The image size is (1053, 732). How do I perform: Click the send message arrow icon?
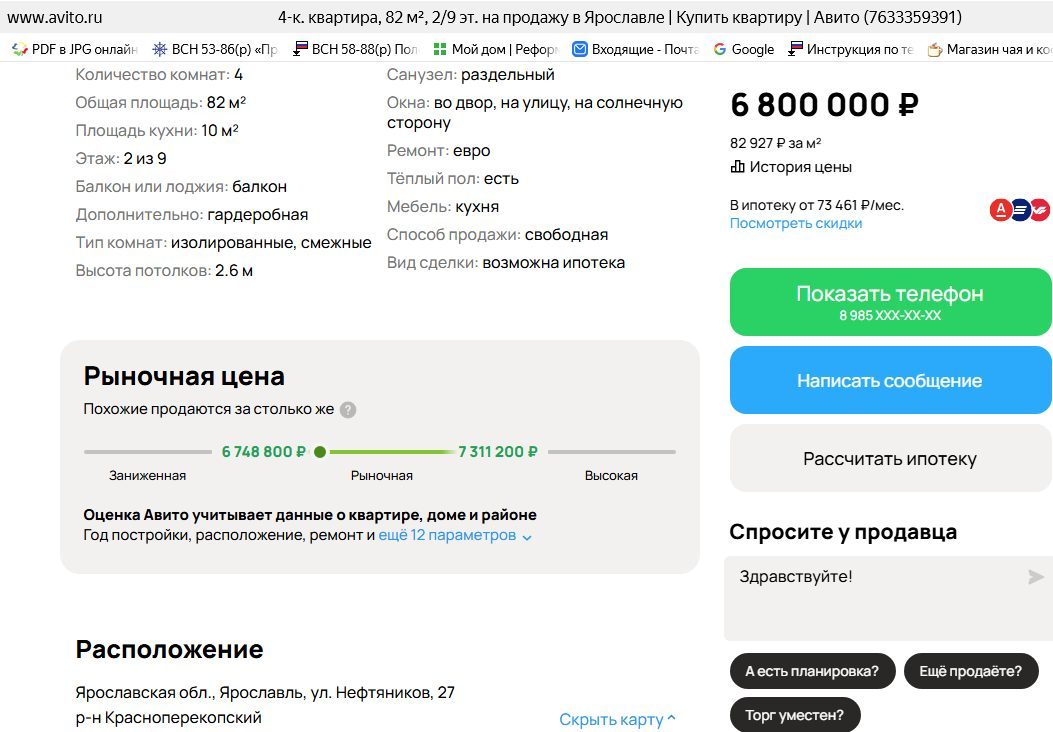pyautogui.click(x=1036, y=577)
